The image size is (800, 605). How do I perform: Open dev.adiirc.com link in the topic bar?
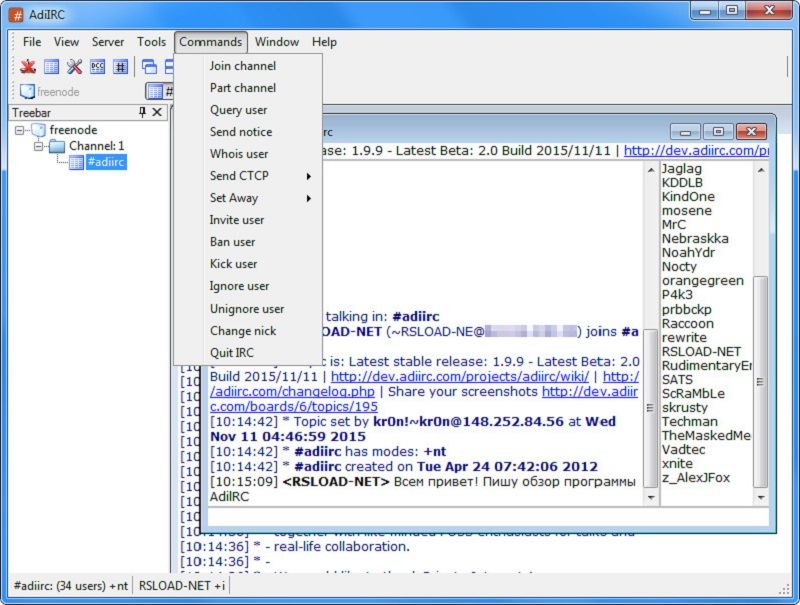tap(696, 150)
